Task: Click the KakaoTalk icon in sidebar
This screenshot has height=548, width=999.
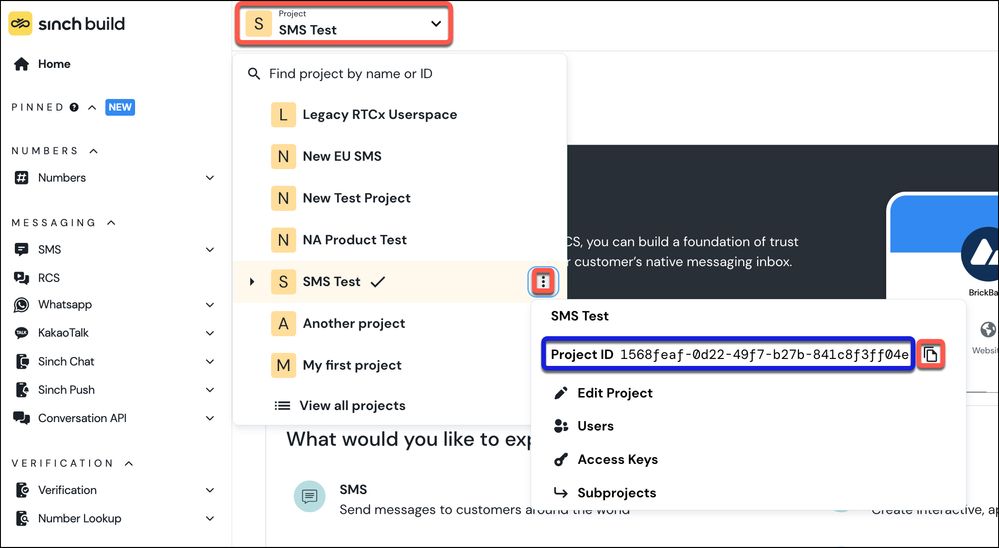Action: tap(22, 333)
